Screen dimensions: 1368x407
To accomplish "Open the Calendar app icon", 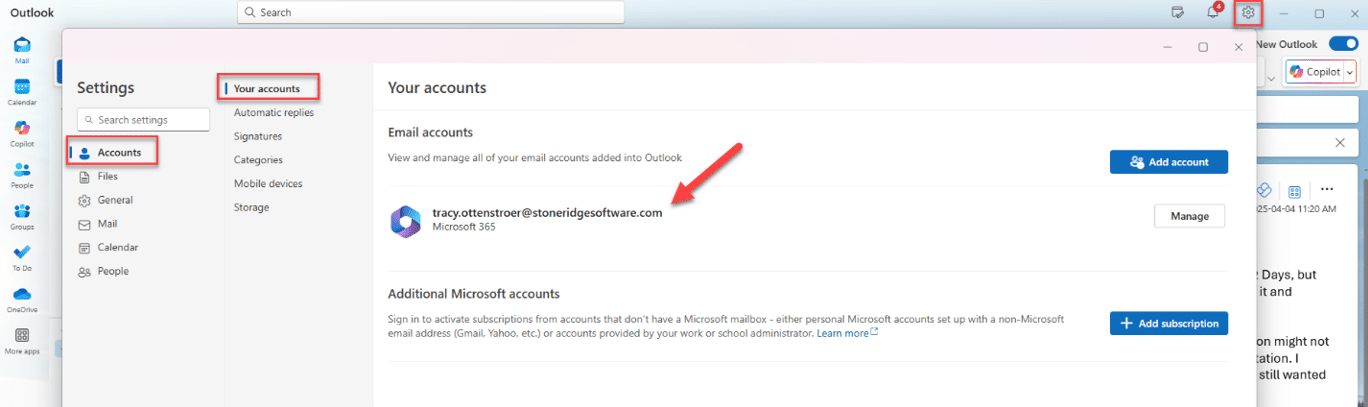I will (x=22, y=90).
